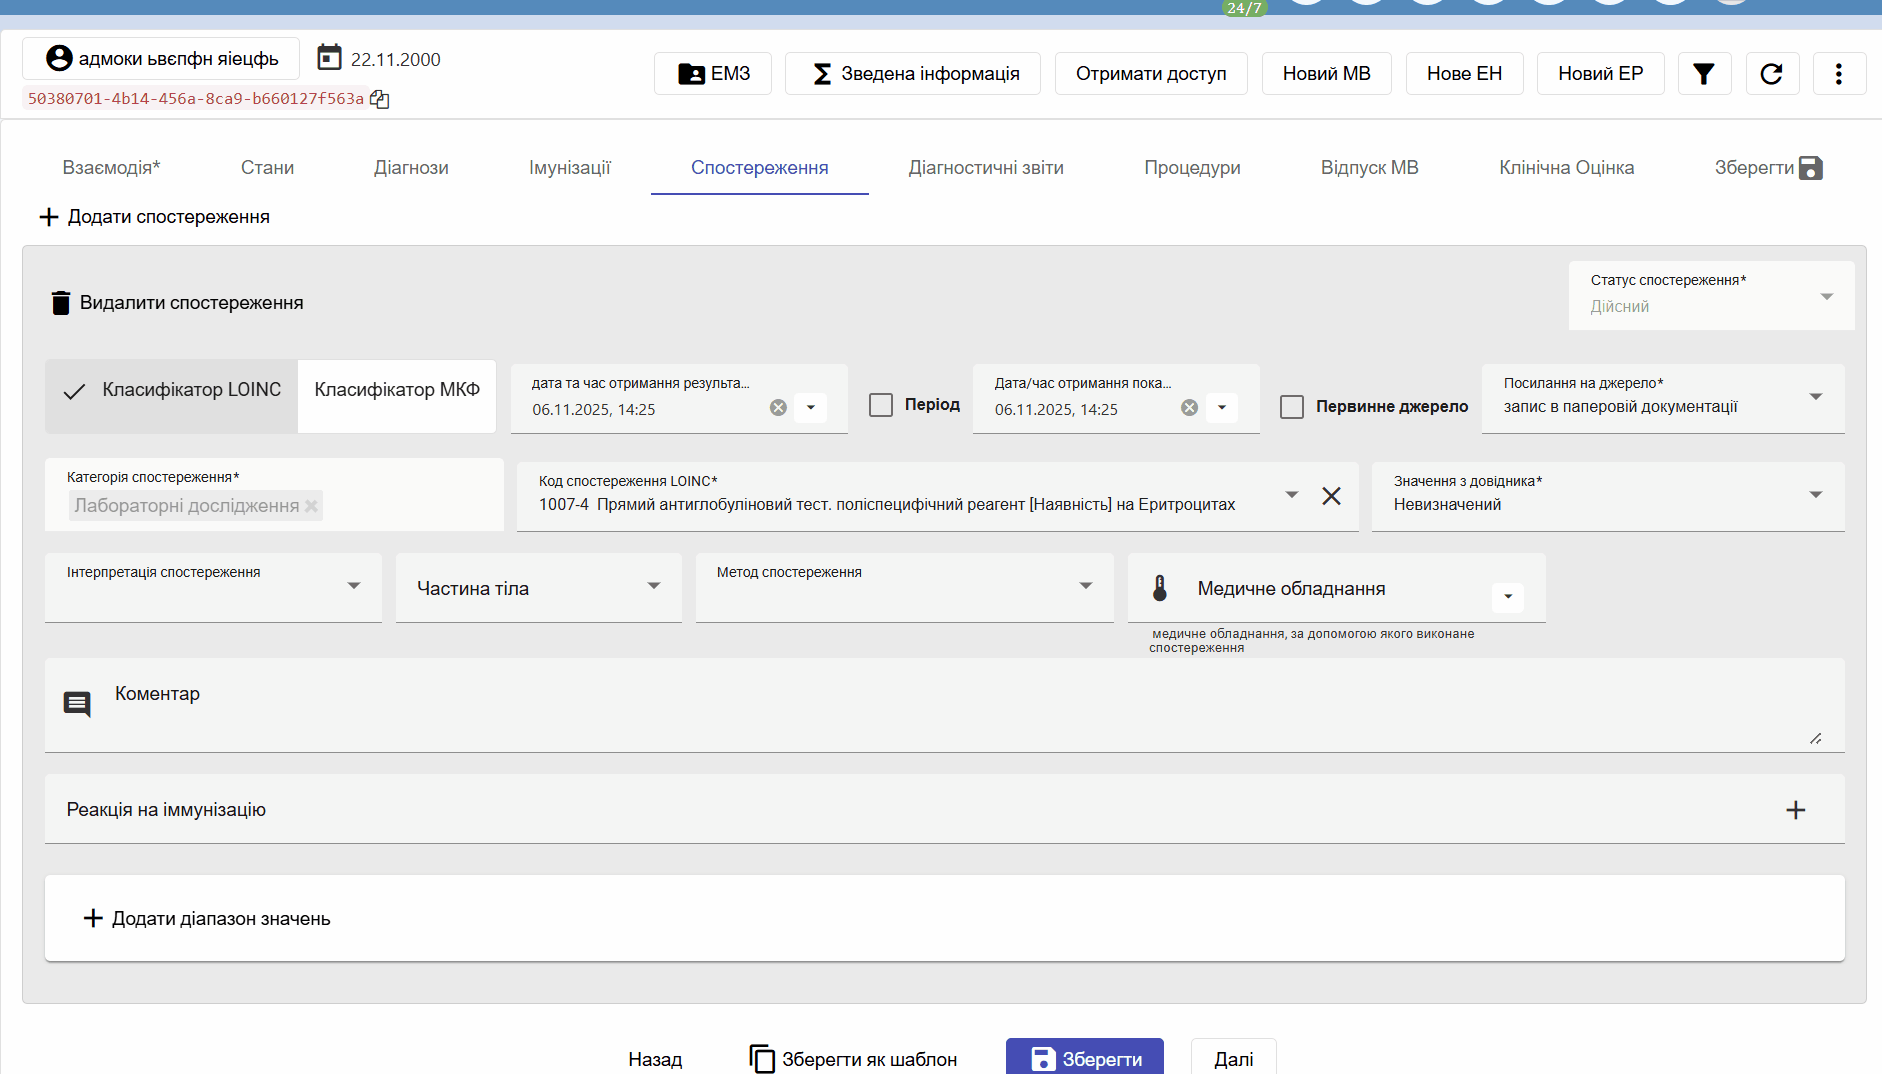Image resolution: width=1882 pixels, height=1074 pixels.
Task: Open the result date-time picker arrow
Action: pyautogui.click(x=811, y=408)
